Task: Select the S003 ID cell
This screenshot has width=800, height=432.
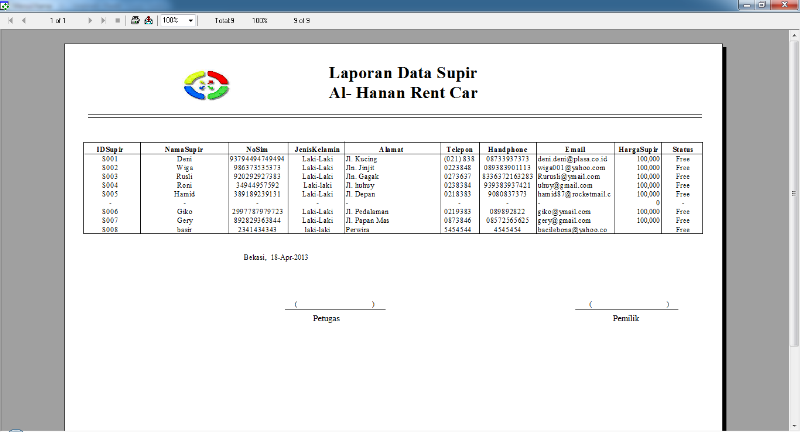Action: tap(110, 176)
